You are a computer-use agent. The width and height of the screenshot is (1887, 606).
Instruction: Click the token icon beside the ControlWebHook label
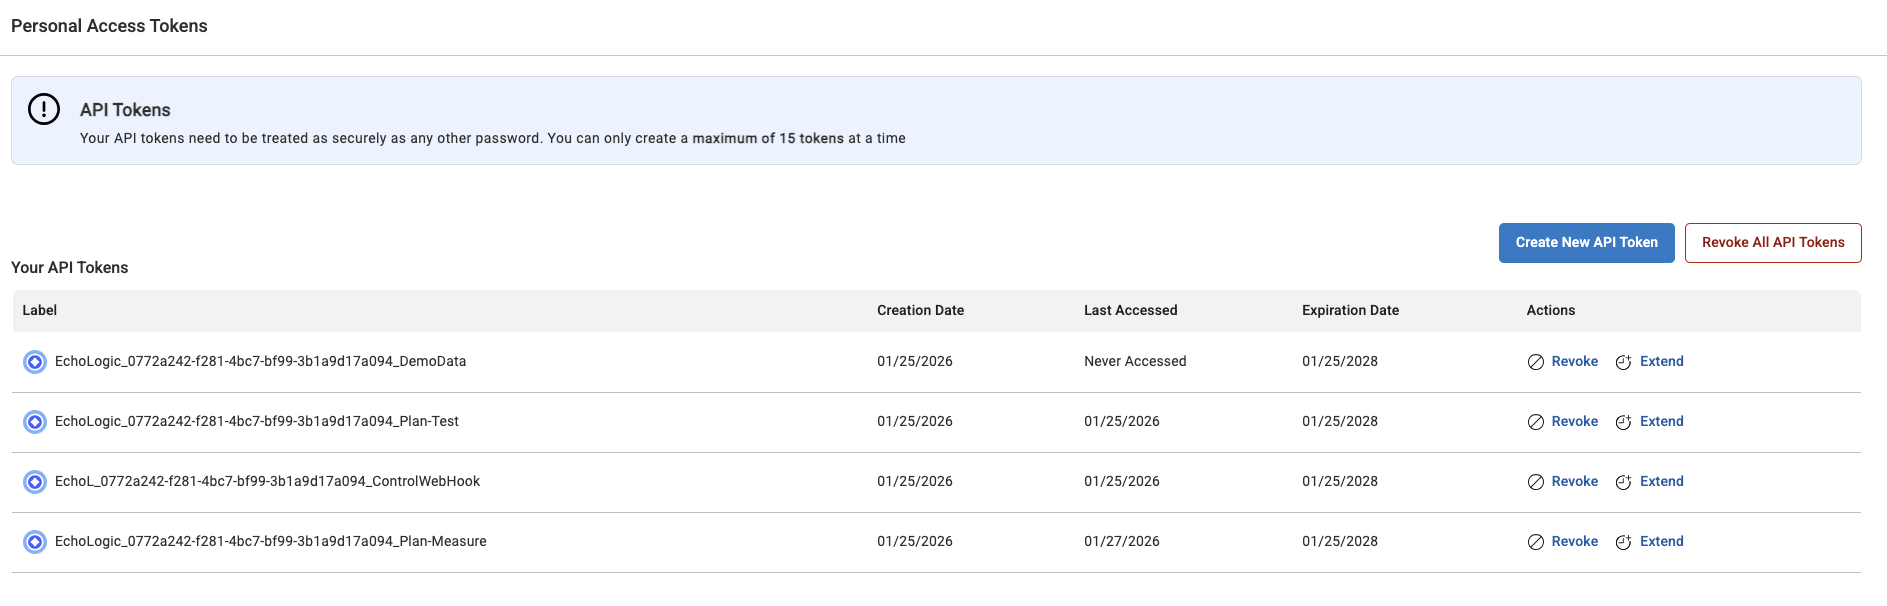[35, 482]
